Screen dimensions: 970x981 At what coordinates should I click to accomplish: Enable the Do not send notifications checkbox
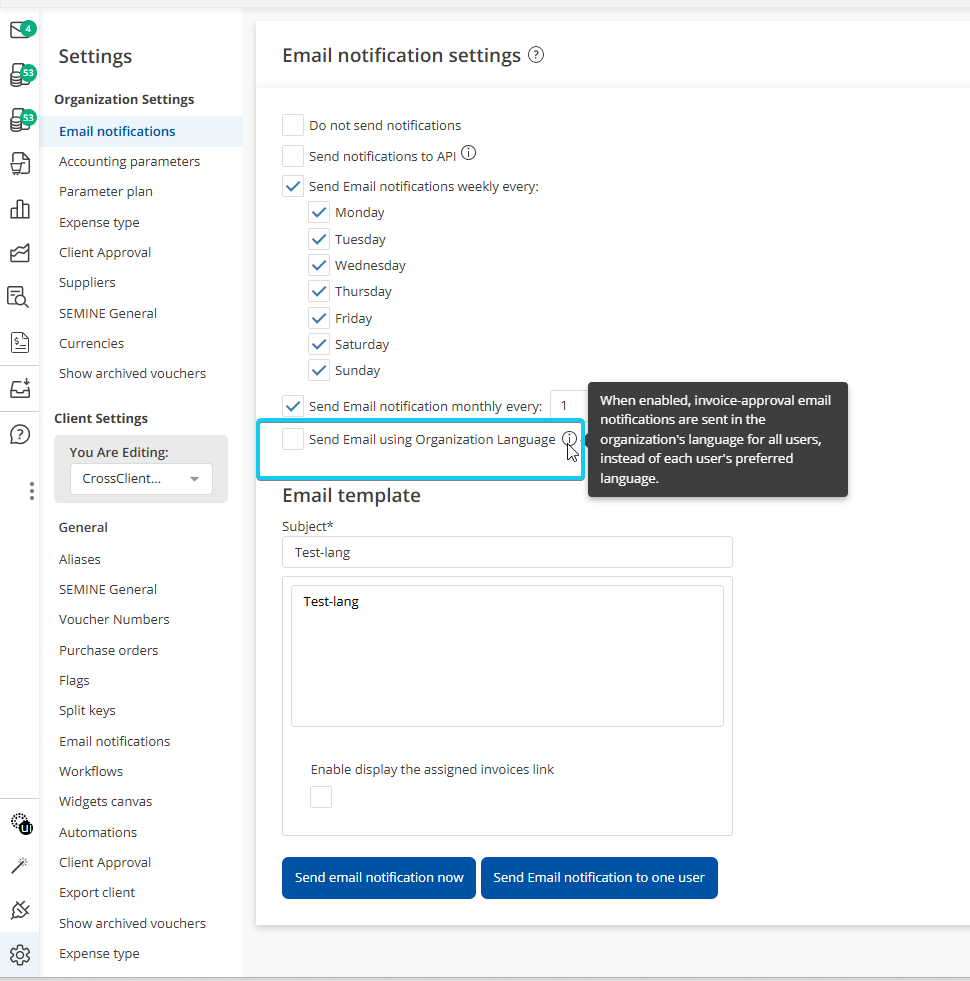click(293, 125)
